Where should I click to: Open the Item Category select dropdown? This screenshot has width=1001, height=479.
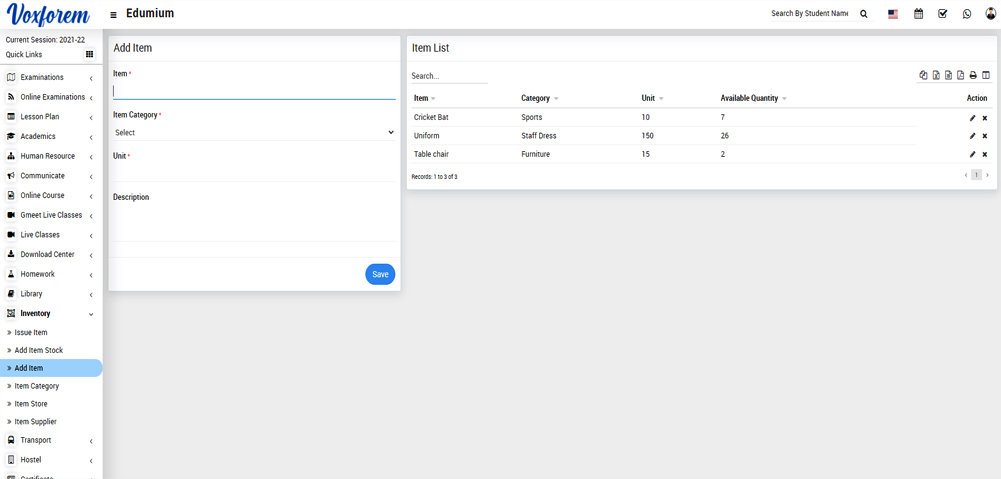(x=254, y=132)
